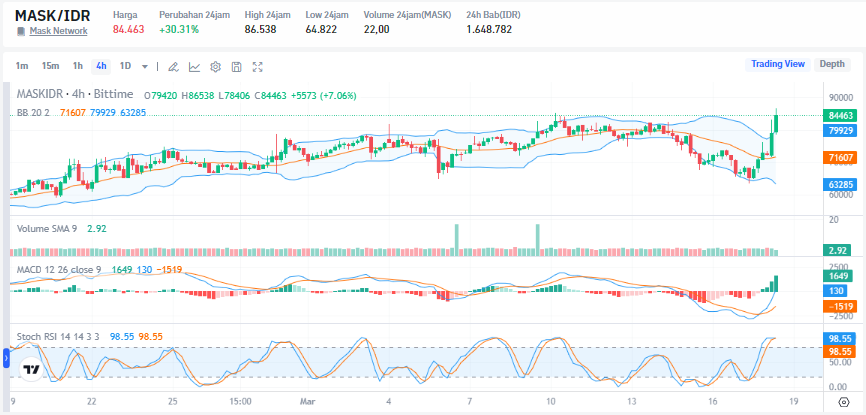Open the axis settings icon at the chart's bottom-right corner

[843, 402]
